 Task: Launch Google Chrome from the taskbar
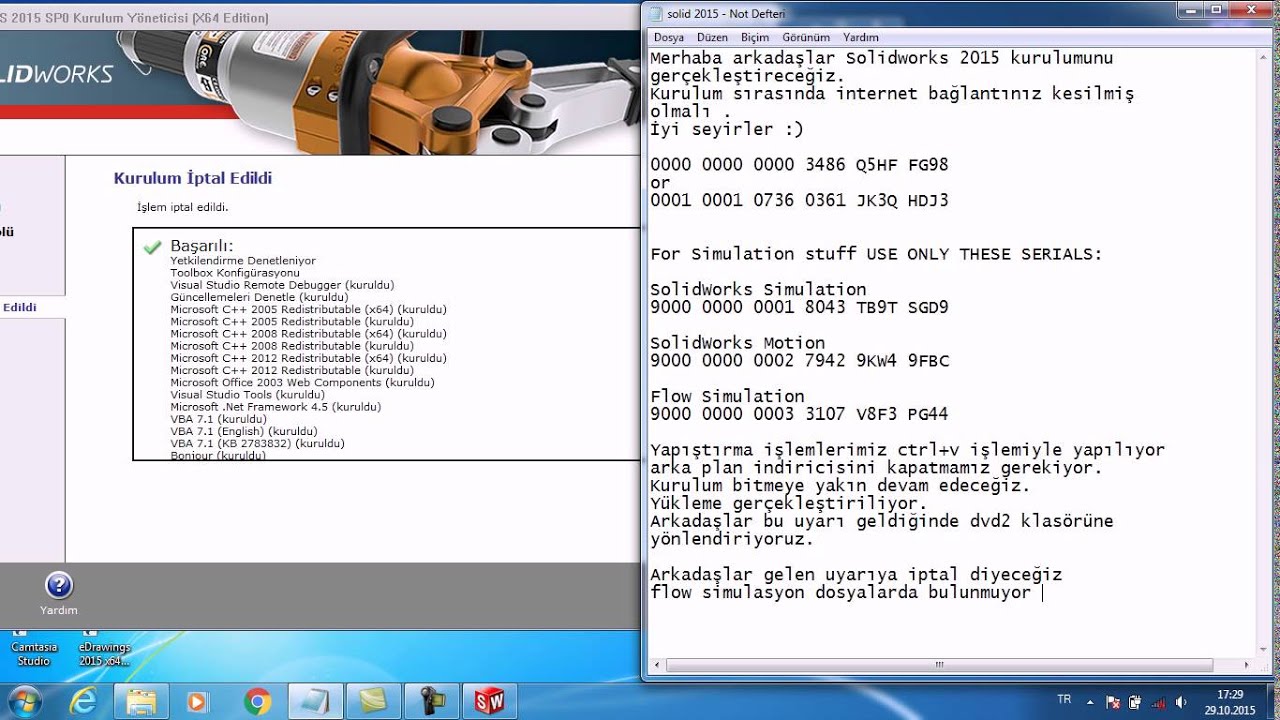tap(257, 701)
